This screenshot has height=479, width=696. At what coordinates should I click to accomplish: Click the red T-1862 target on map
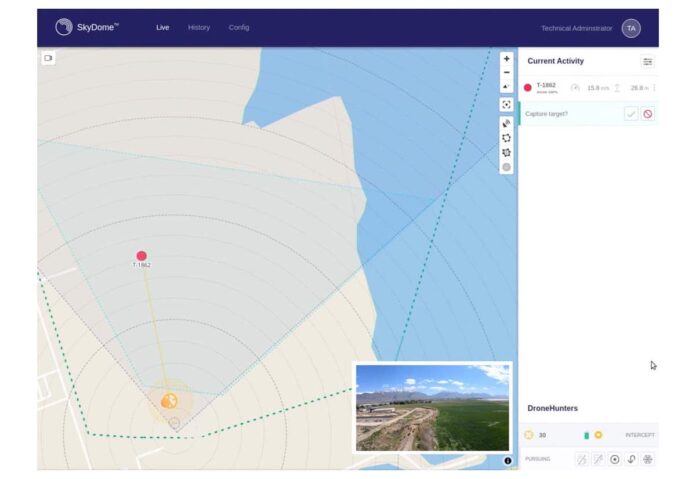pos(141,256)
